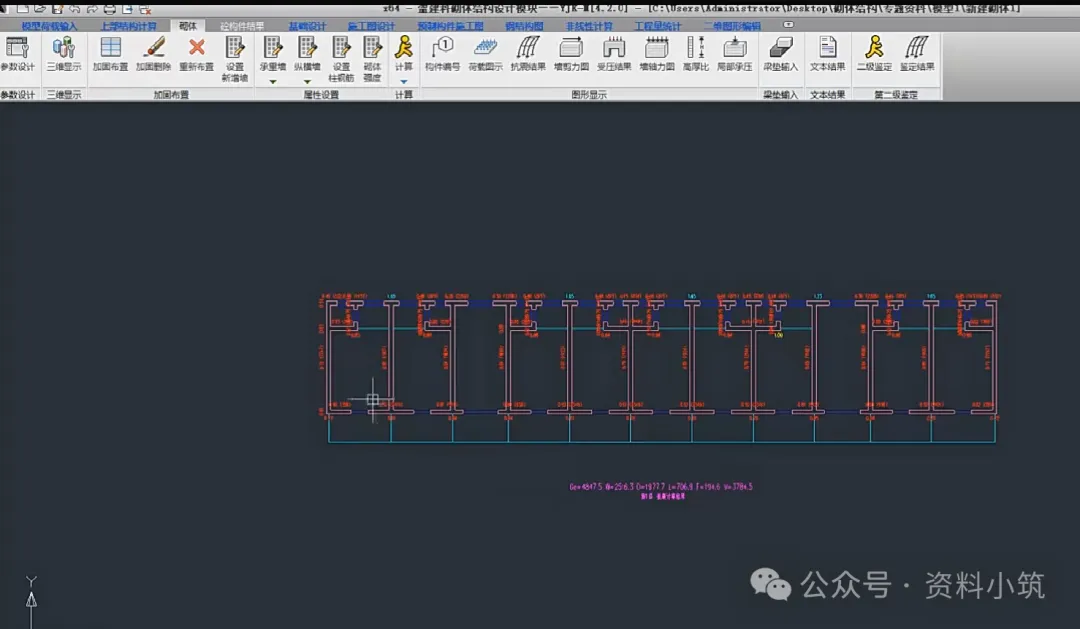Open the 文本结果 text results document
This screenshot has width=1080, height=629.
[x=827, y=54]
